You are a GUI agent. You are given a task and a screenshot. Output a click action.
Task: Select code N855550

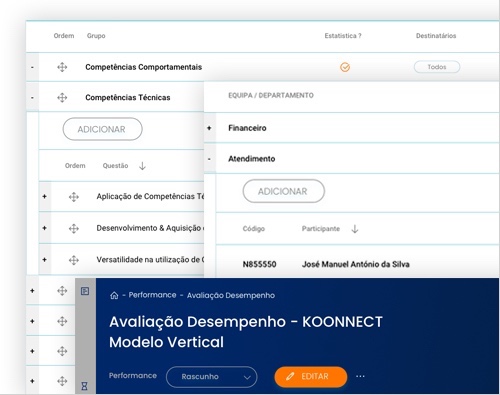click(x=259, y=264)
